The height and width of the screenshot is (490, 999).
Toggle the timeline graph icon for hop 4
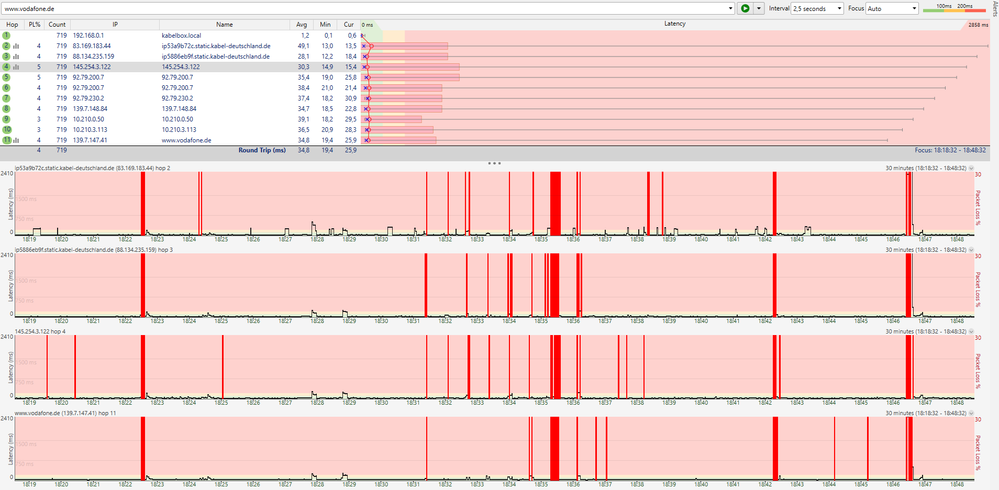(16, 66)
